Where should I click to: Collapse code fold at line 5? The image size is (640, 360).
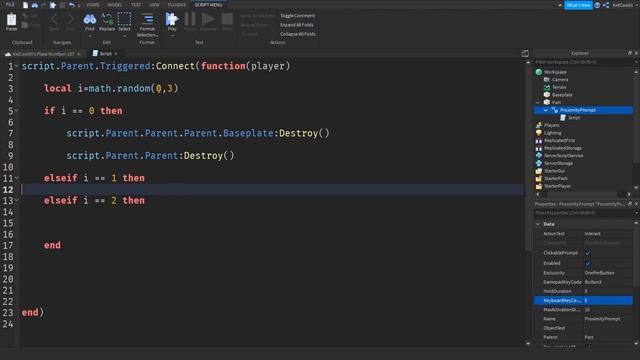coord(17,110)
